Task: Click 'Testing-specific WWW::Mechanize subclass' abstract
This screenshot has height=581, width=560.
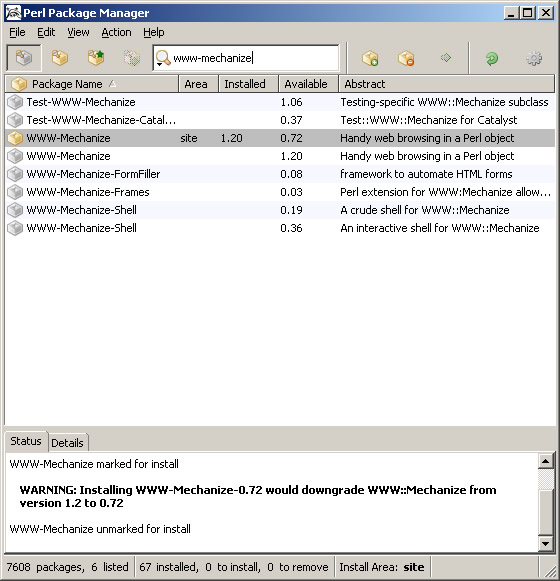Action: point(444,102)
